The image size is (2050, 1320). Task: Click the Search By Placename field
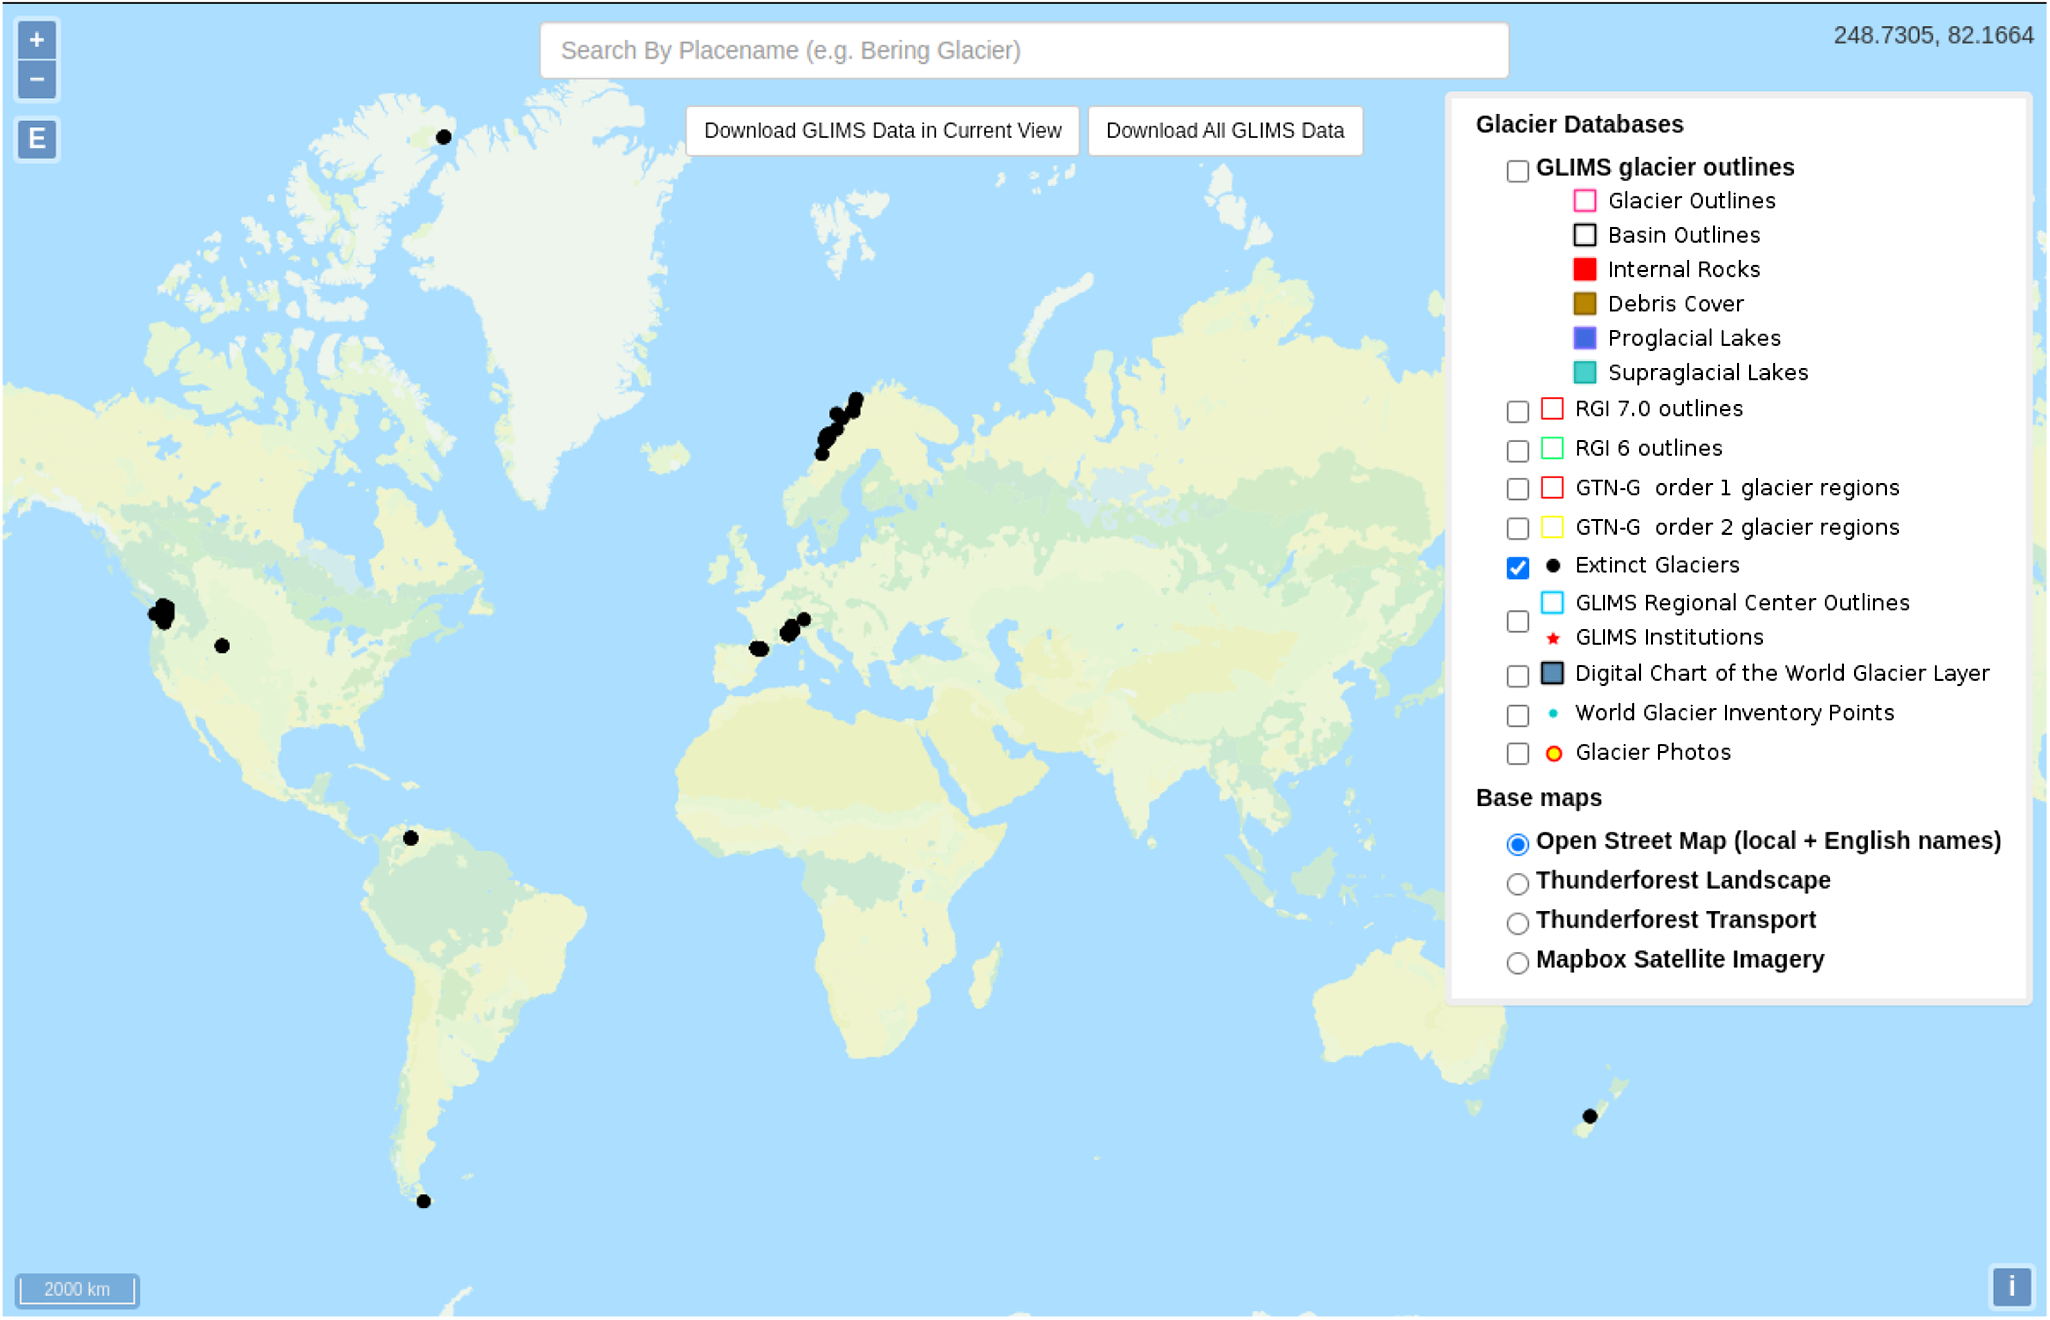(1023, 50)
